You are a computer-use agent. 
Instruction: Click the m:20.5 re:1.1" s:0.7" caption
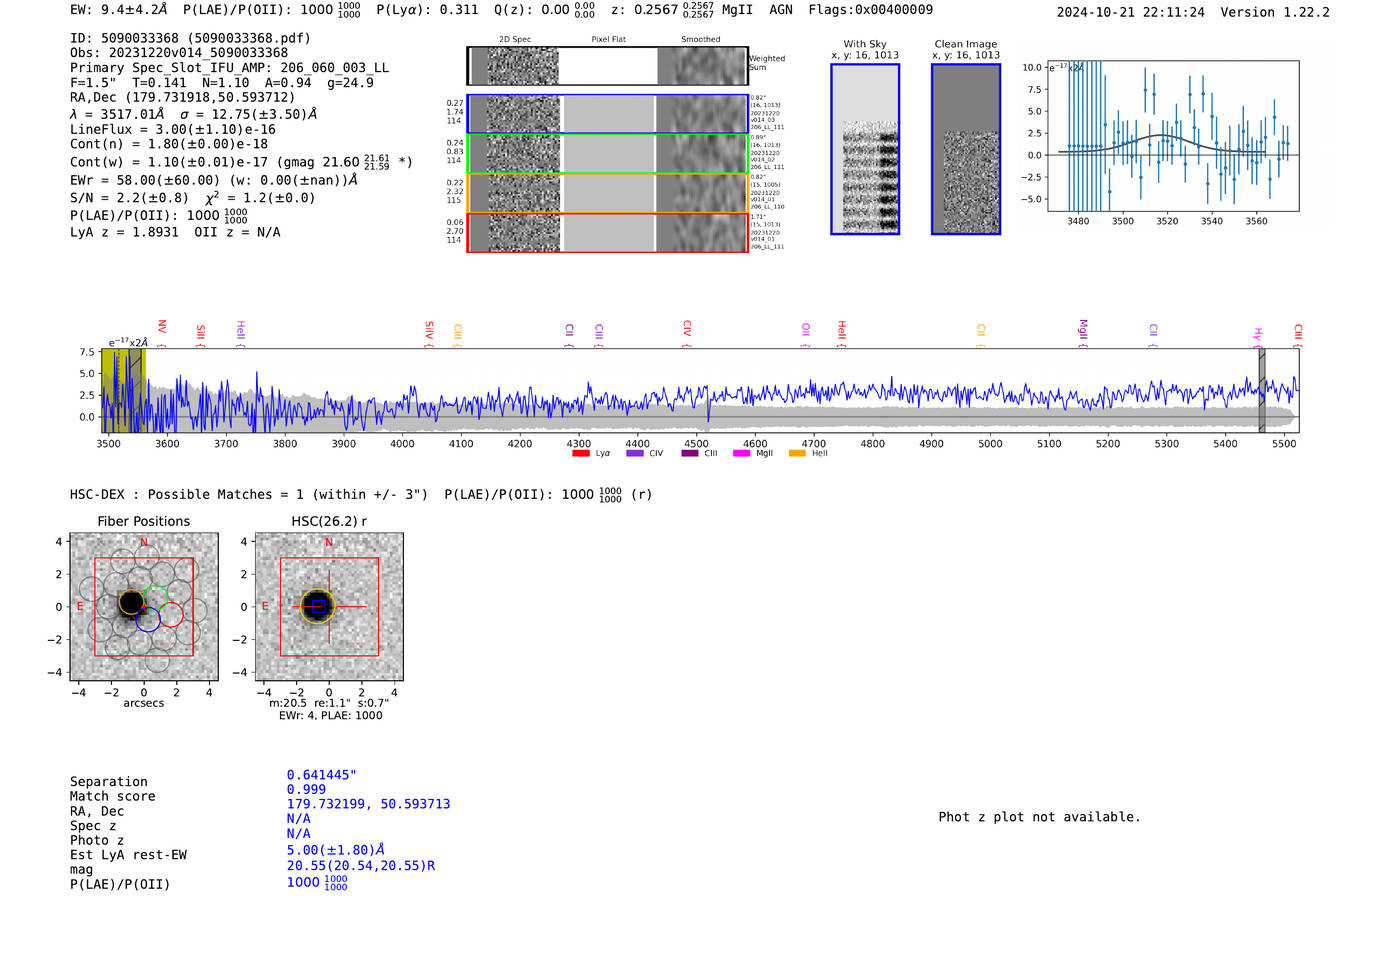(329, 703)
